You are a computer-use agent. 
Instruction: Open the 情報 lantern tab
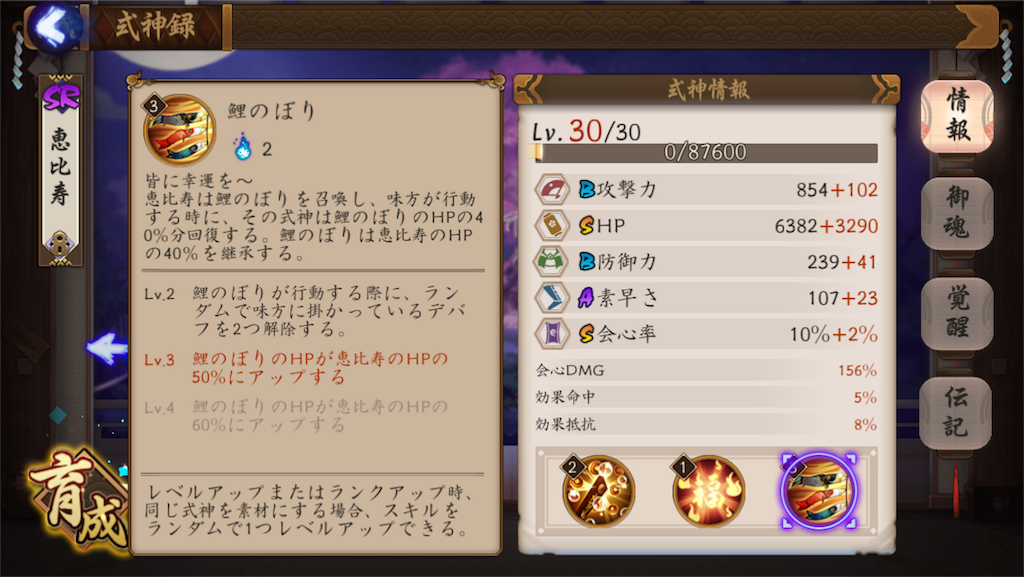[957, 116]
